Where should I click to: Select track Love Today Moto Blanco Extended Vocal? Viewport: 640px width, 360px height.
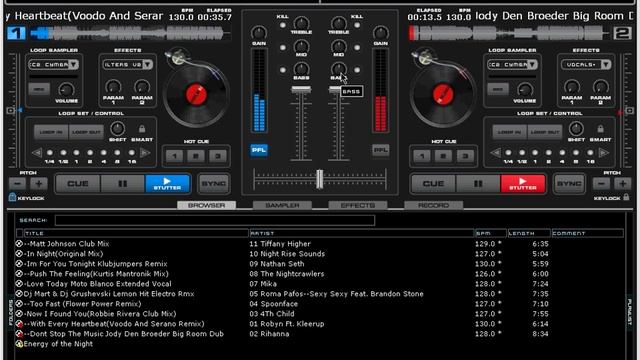click(x=98, y=284)
